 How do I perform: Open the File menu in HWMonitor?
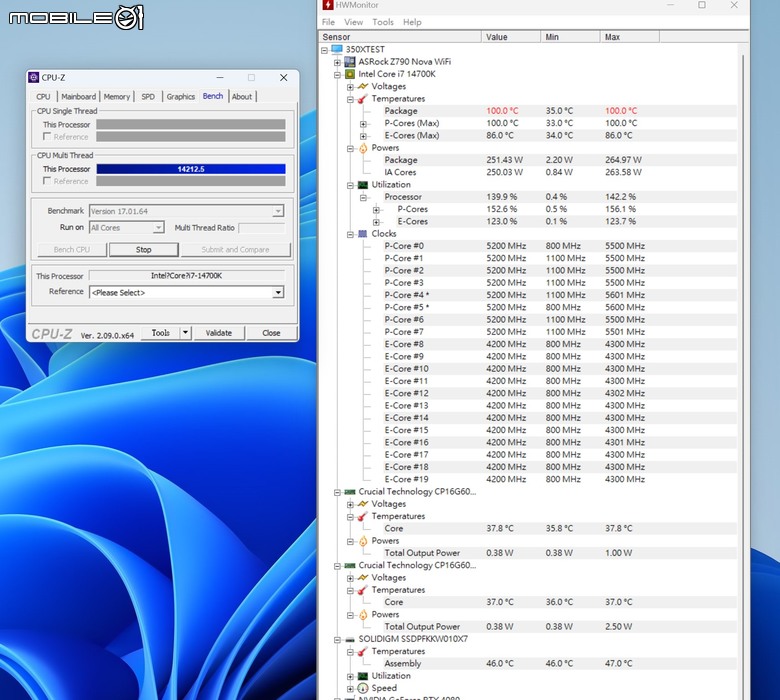coord(328,22)
